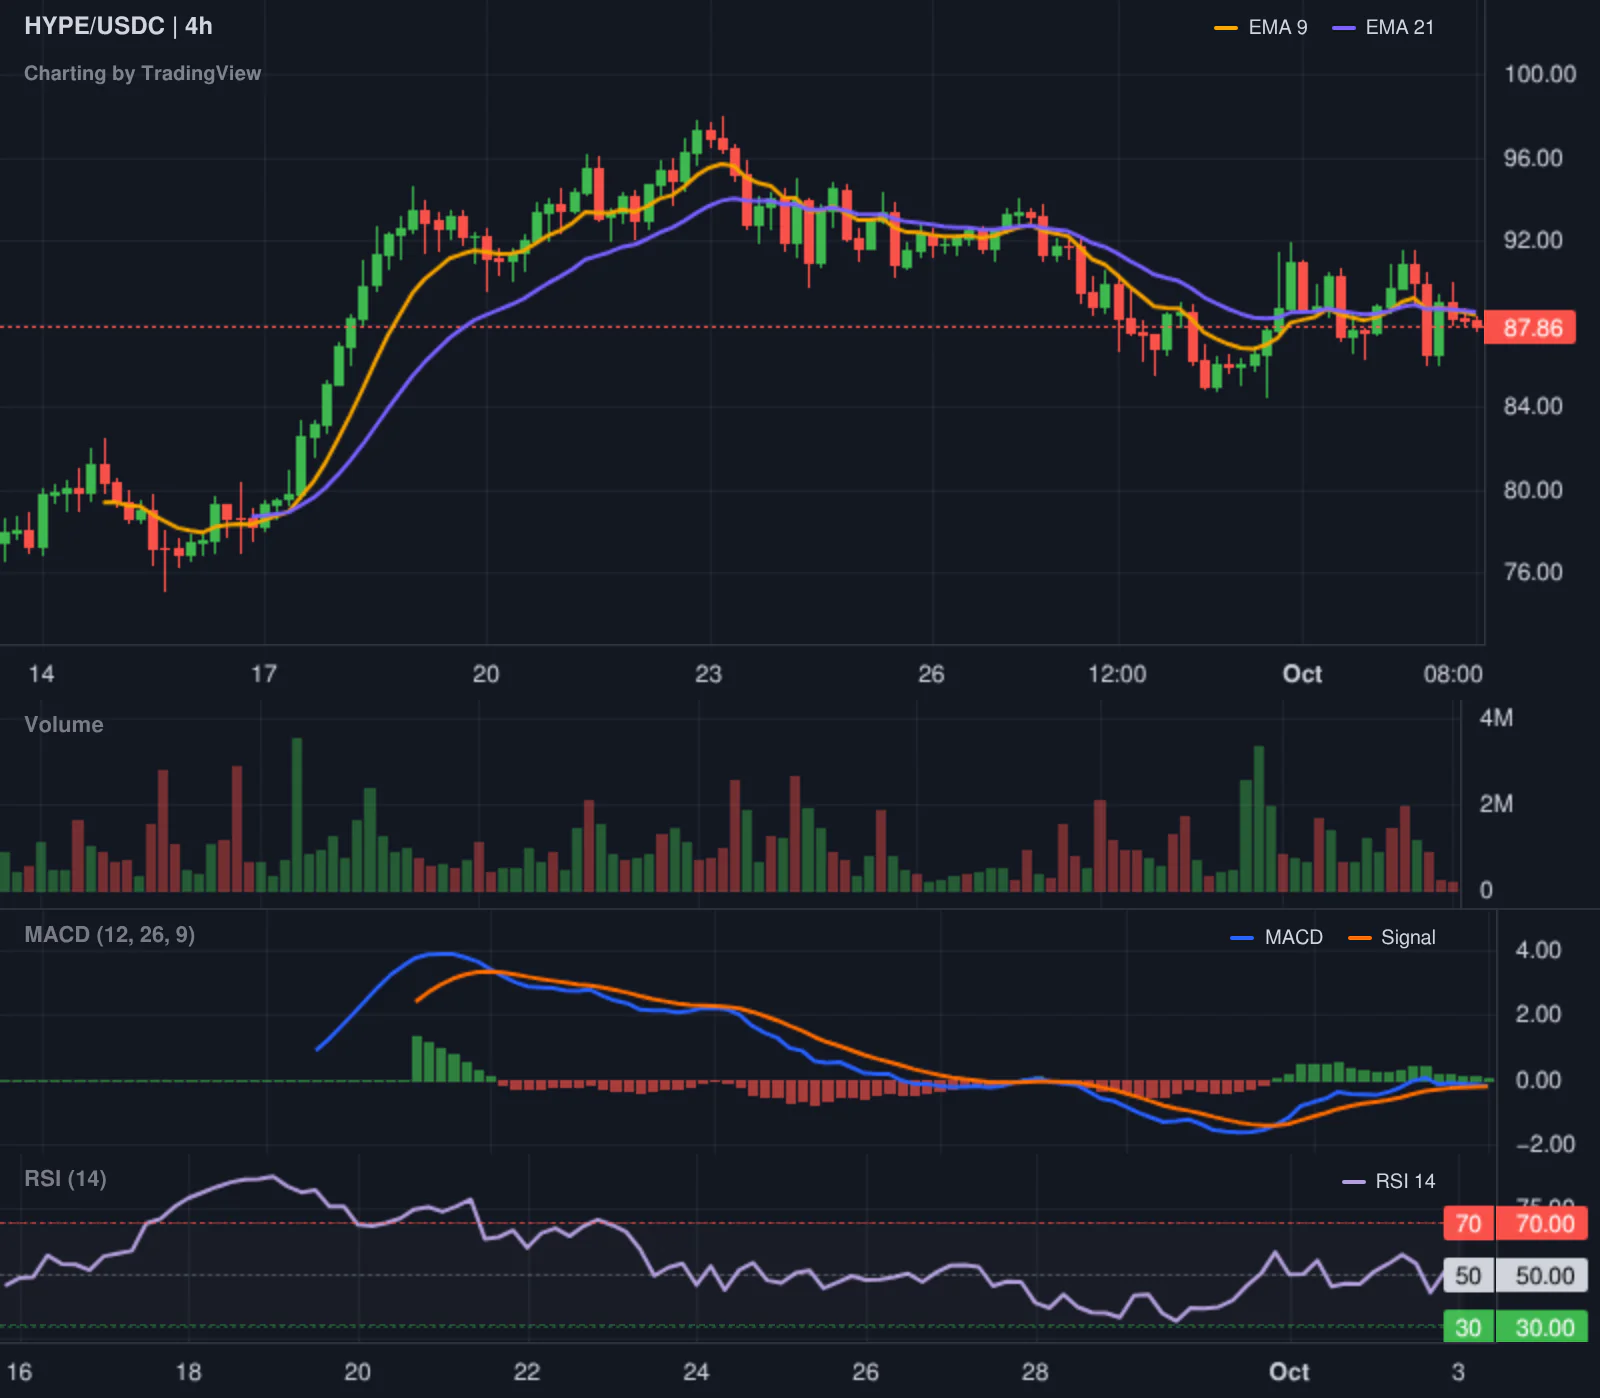Click the green 30.00 oversold level label
Viewport: 1600px width, 1398px height.
[1541, 1327]
